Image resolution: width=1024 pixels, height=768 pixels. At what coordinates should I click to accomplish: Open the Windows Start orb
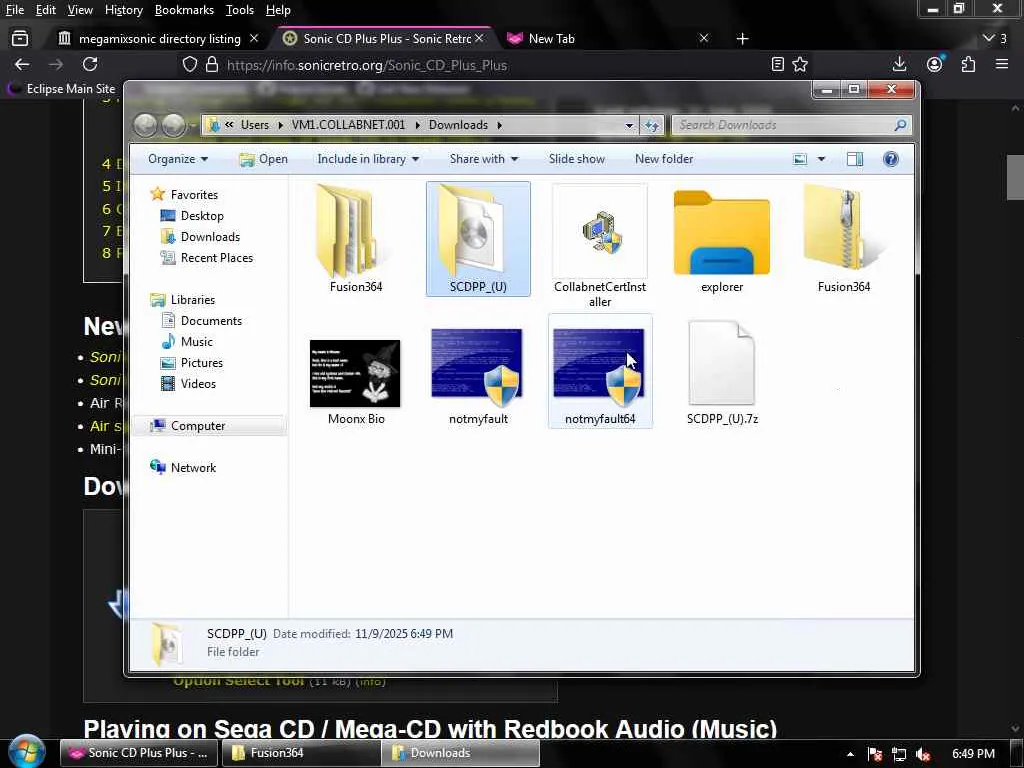(x=27, y=752)
